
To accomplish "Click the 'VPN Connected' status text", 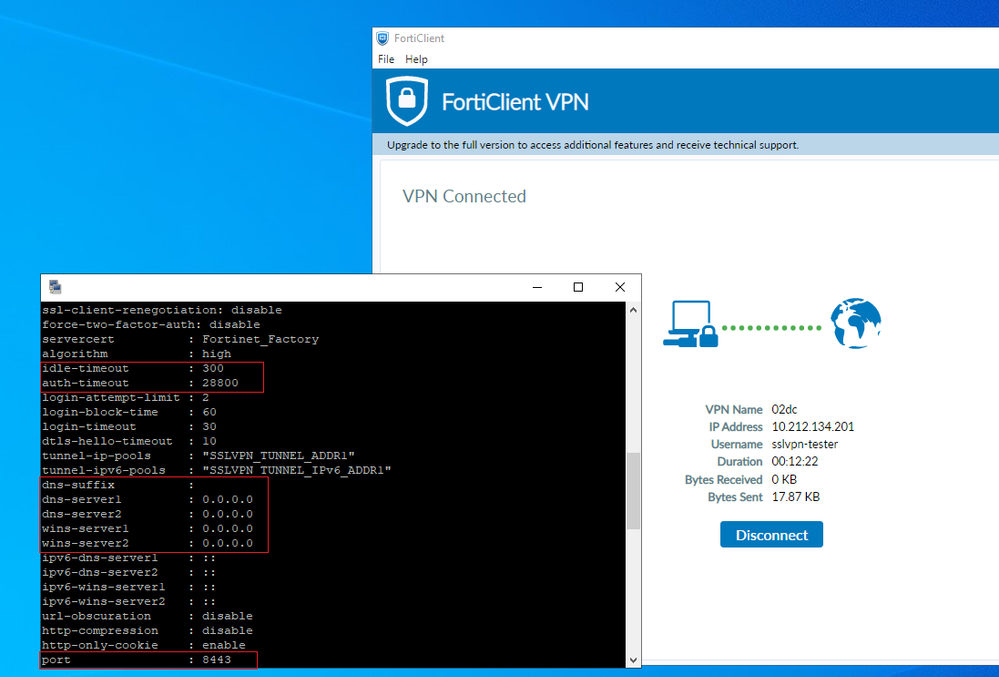I will point(464,196).
